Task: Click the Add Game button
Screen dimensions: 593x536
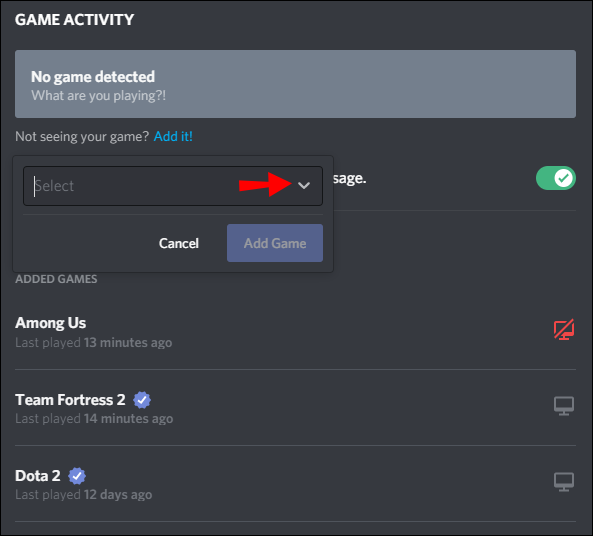Action: point(275,243)
